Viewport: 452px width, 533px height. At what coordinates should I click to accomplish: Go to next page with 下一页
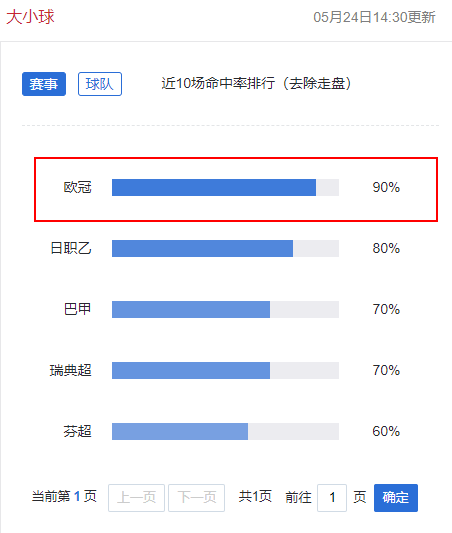[x=196, y=498]
